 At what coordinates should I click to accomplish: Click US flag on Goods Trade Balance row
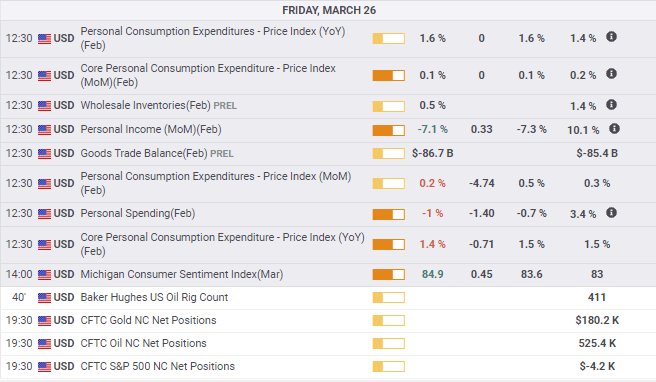click(44, 154)
